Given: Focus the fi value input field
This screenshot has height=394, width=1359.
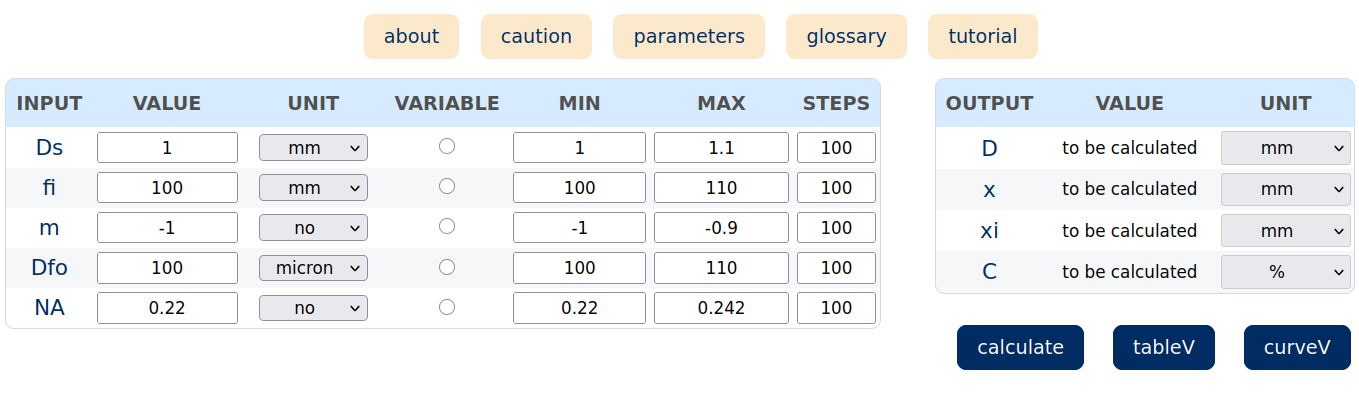Looking at the screenshot, I should (x=167, y=188).
